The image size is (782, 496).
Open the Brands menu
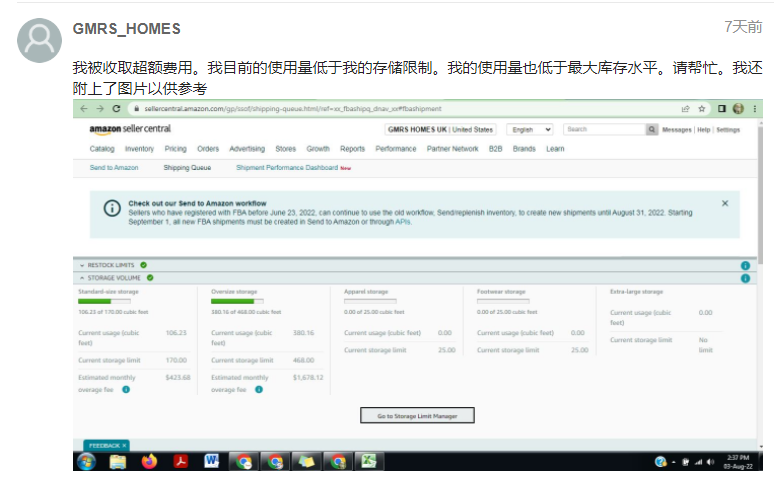tap(524, 149)
